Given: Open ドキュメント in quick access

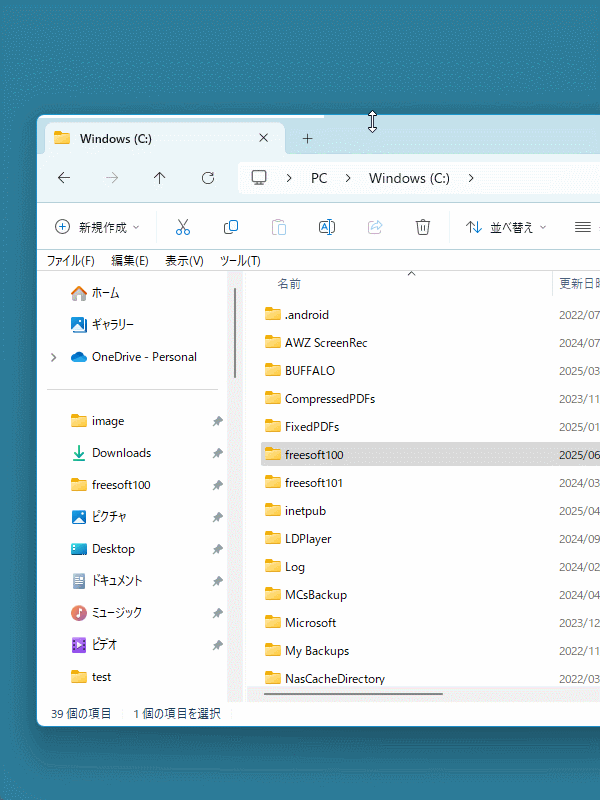Looking at the screenshot, I should pyautogui.click(x=107, y=581).
